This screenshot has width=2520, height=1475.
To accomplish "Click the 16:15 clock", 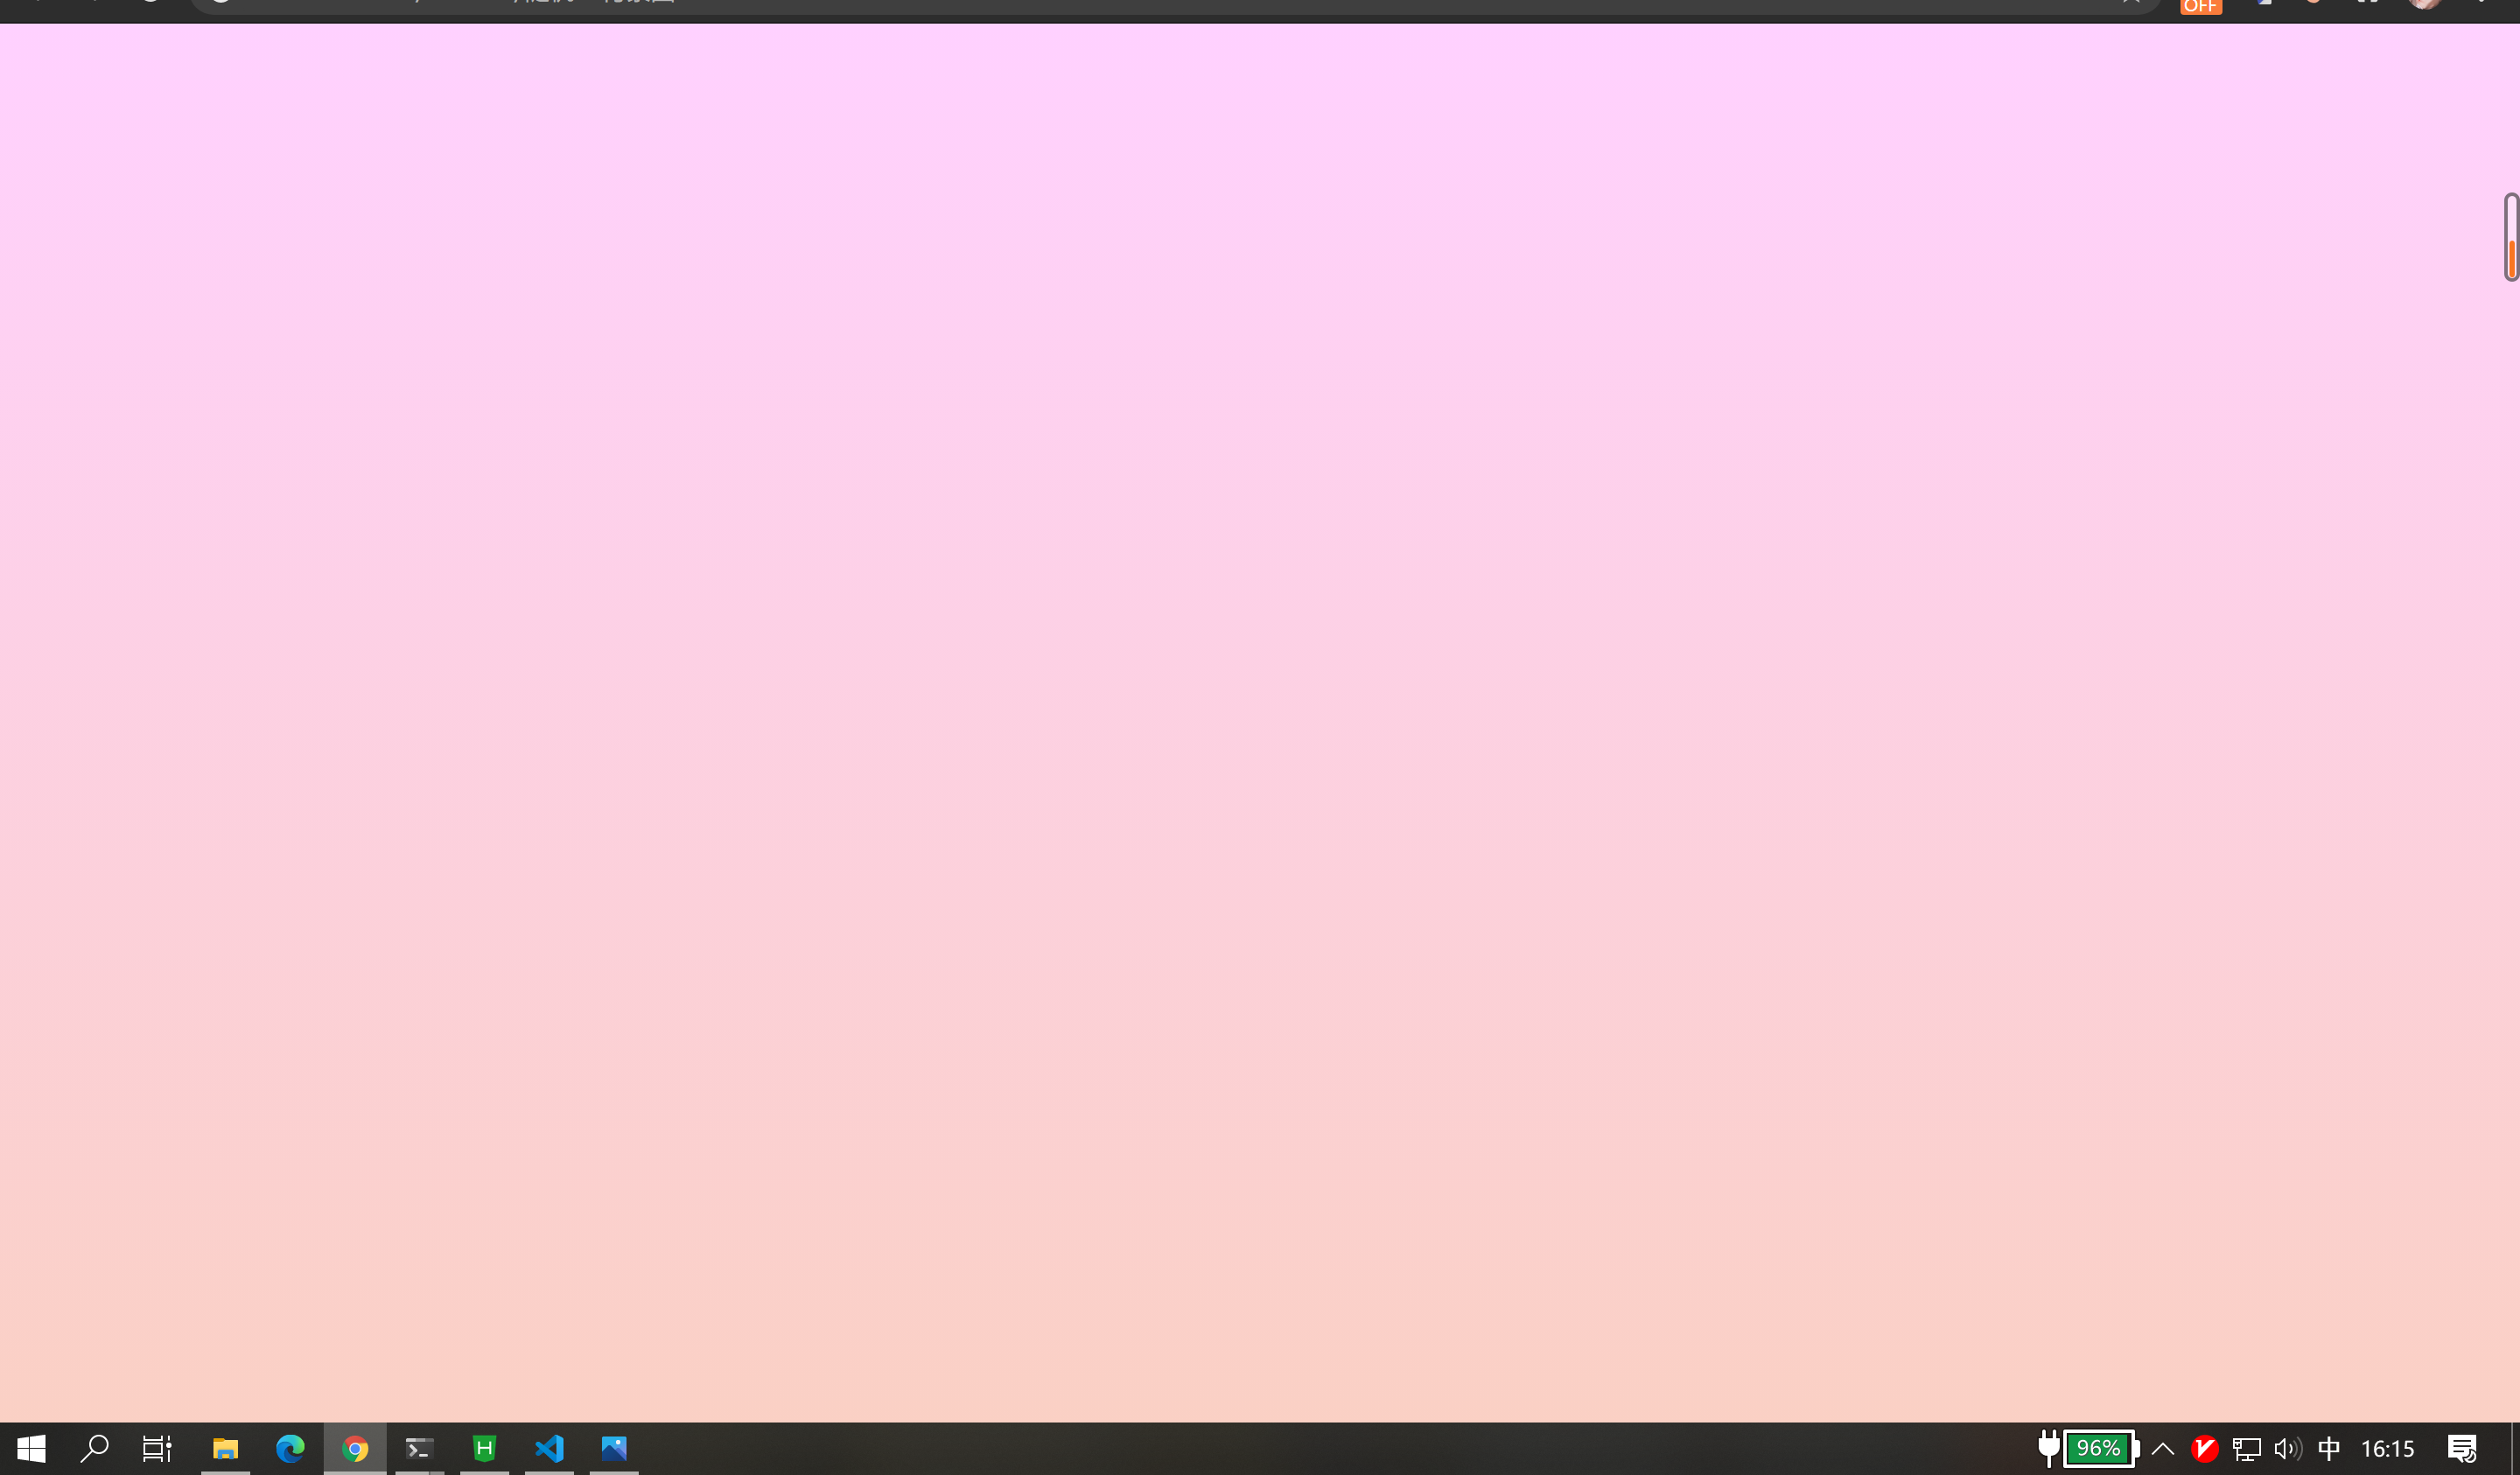I will click(2387, 1448).
